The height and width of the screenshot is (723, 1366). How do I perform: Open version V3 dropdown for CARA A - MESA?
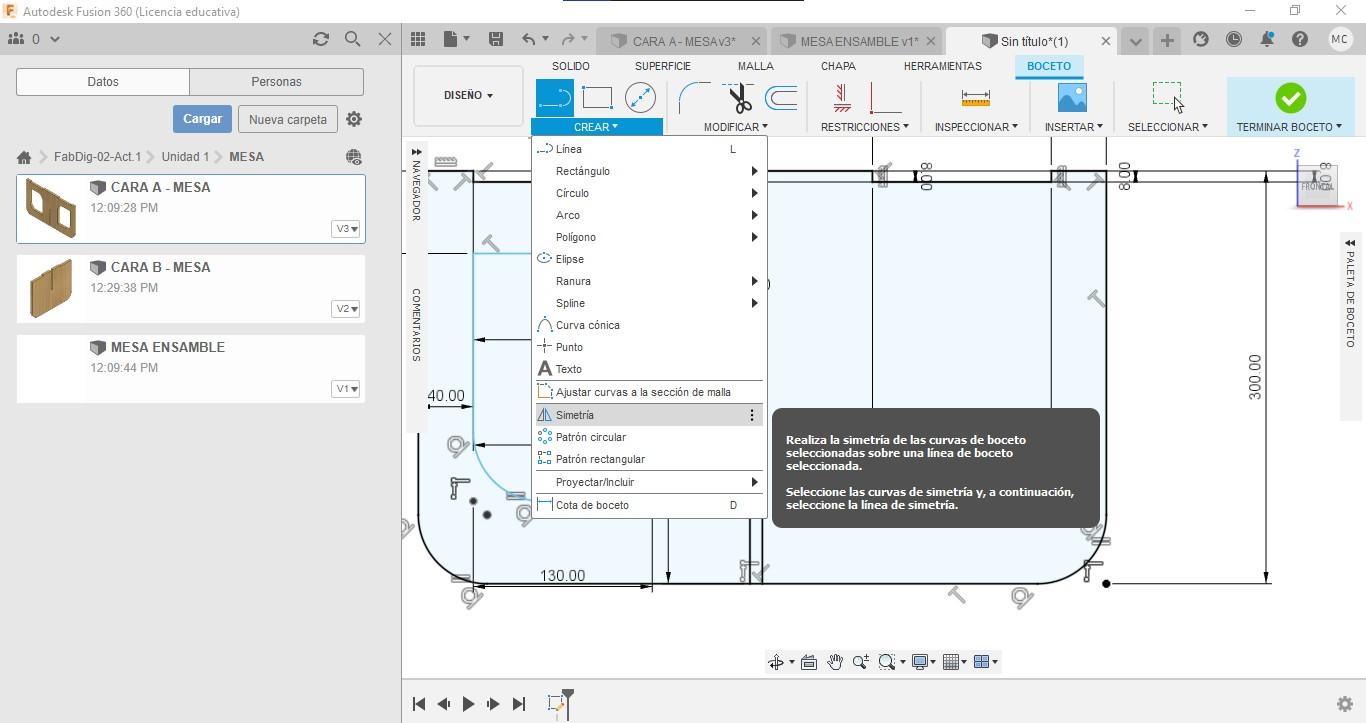coord(346,229)
